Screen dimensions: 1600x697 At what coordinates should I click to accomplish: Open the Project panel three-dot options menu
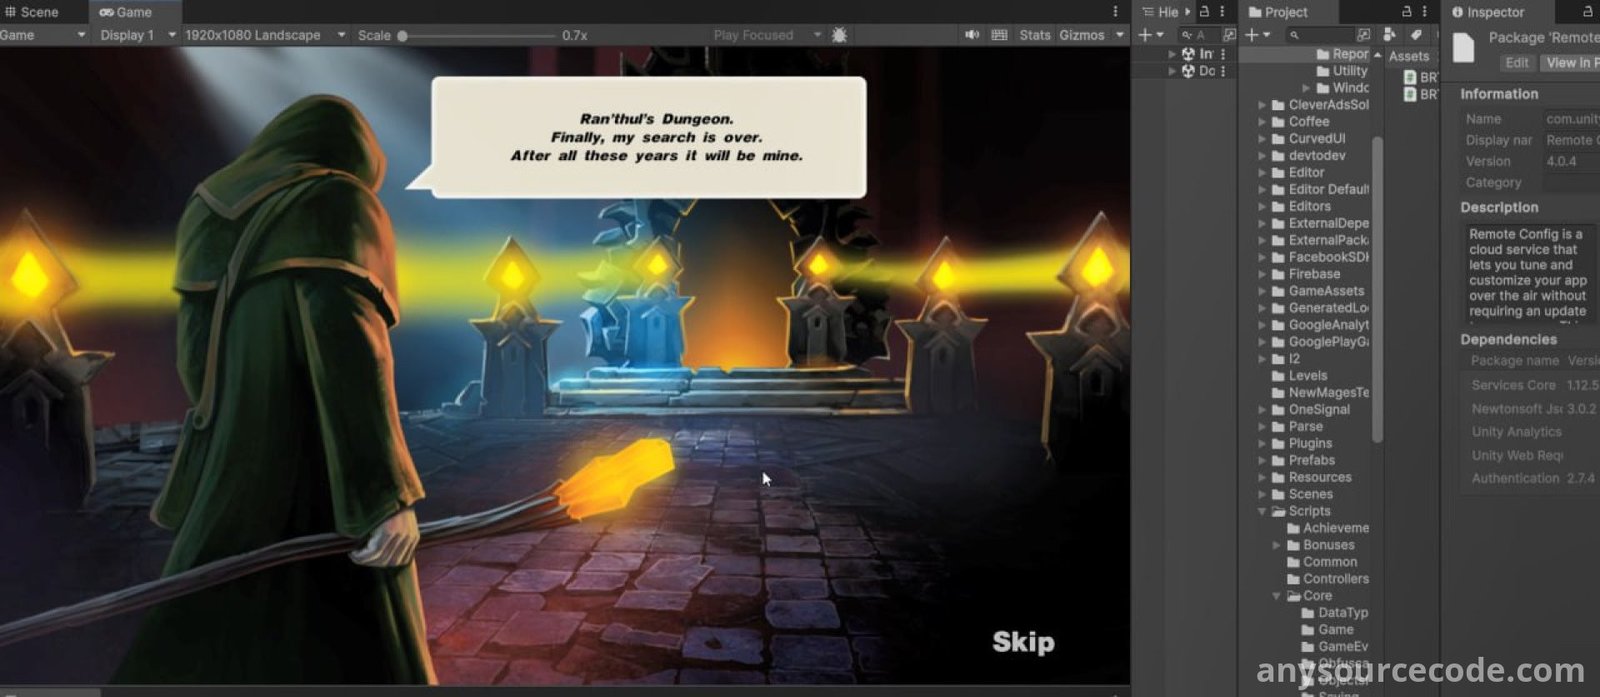1424,12
